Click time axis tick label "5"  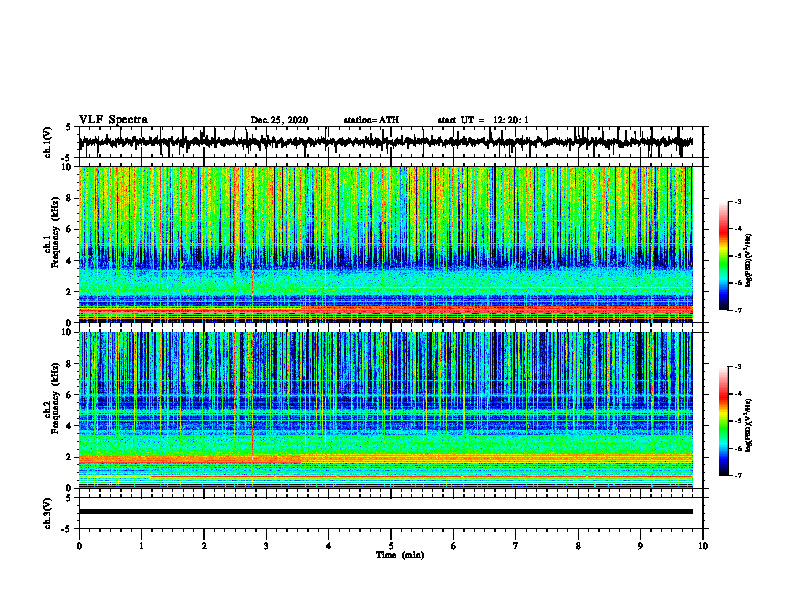[x=391, y=546]
